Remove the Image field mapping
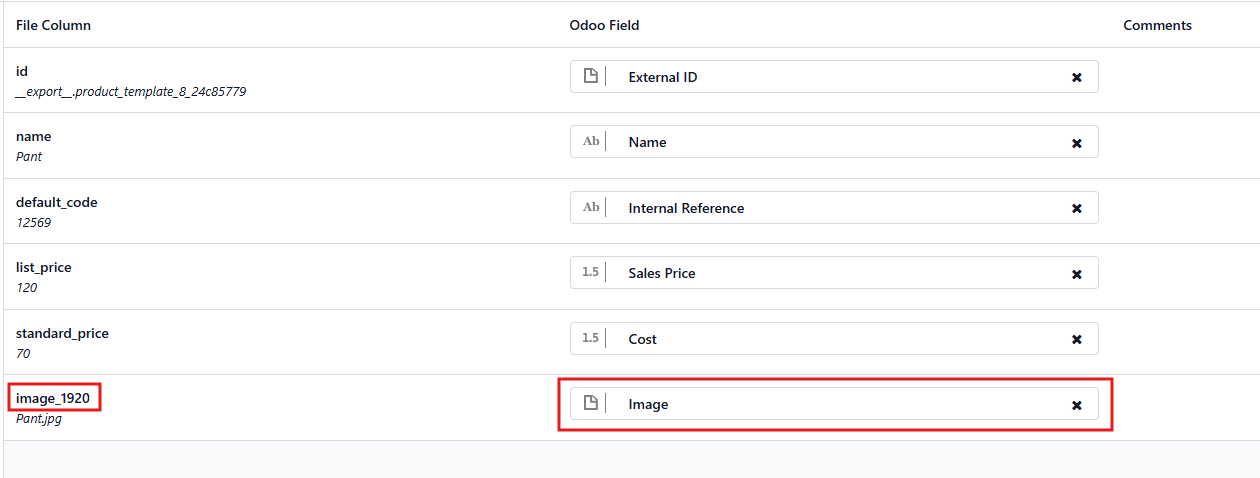This screenshot has width=1260, height=478. click(1076, 405)
